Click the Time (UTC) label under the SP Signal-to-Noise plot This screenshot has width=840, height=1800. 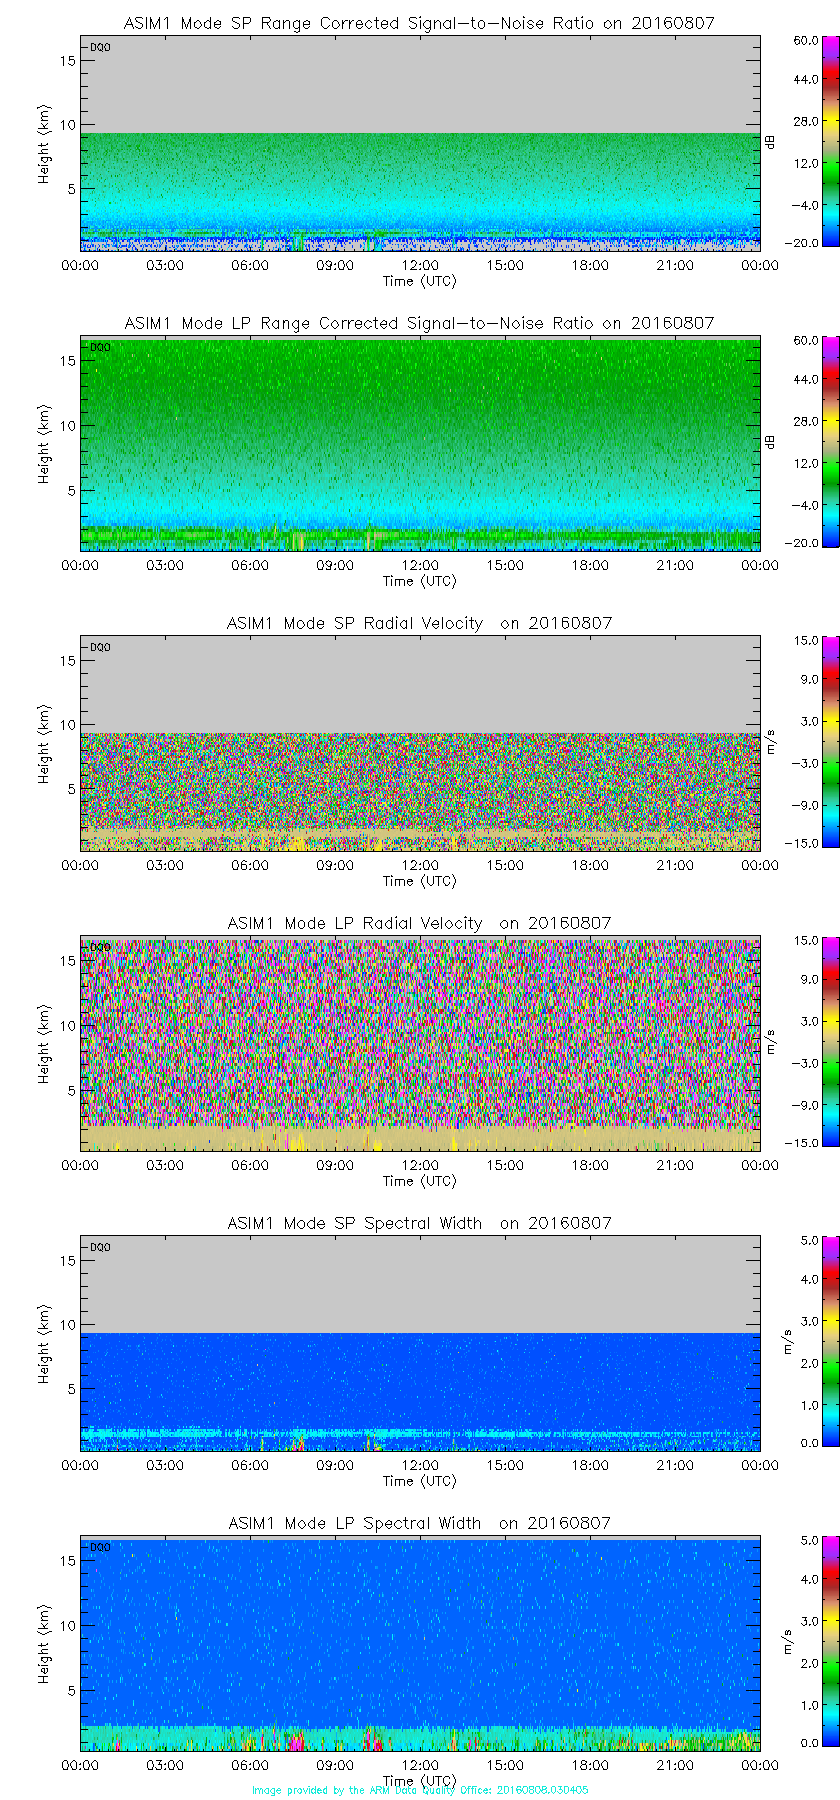(419, 281)
